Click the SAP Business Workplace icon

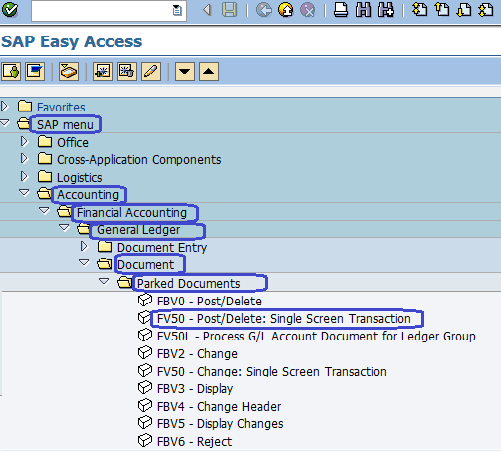(x=69, y=71)
